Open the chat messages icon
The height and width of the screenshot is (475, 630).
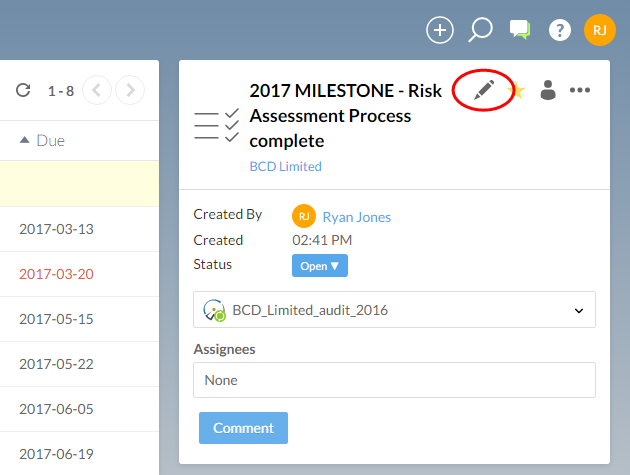520,30
